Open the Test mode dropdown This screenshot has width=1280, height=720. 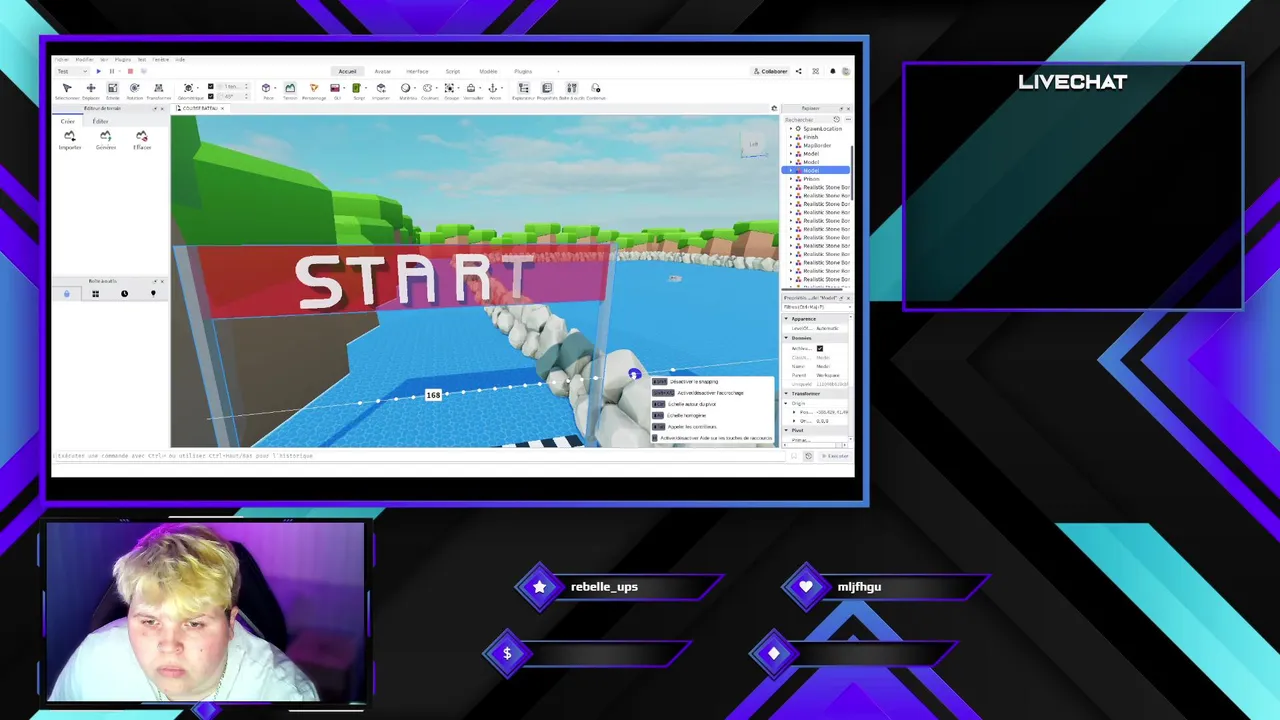coord(72,71)
